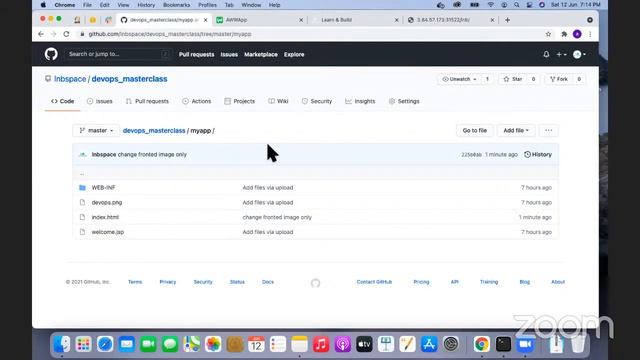Open welcome.jsp file
The height and width of the screenshot is (360, 640).
(108, 232)
